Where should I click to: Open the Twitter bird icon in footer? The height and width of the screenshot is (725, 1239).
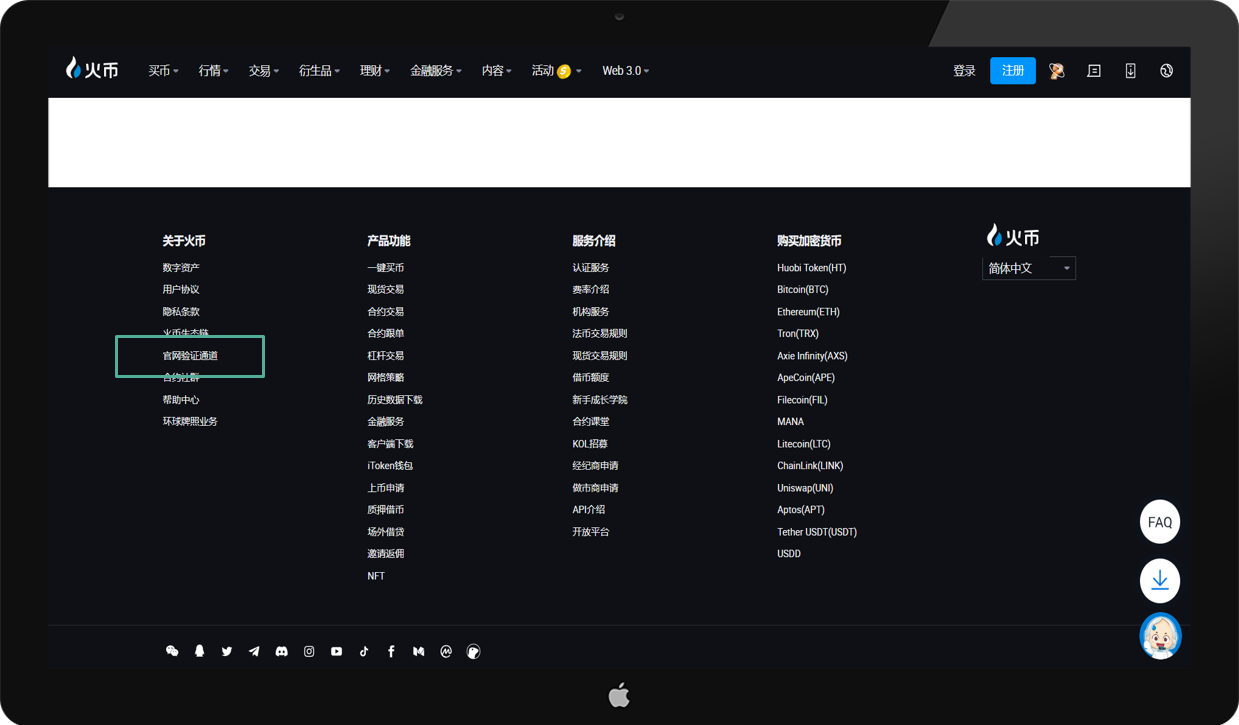point(227,651)
